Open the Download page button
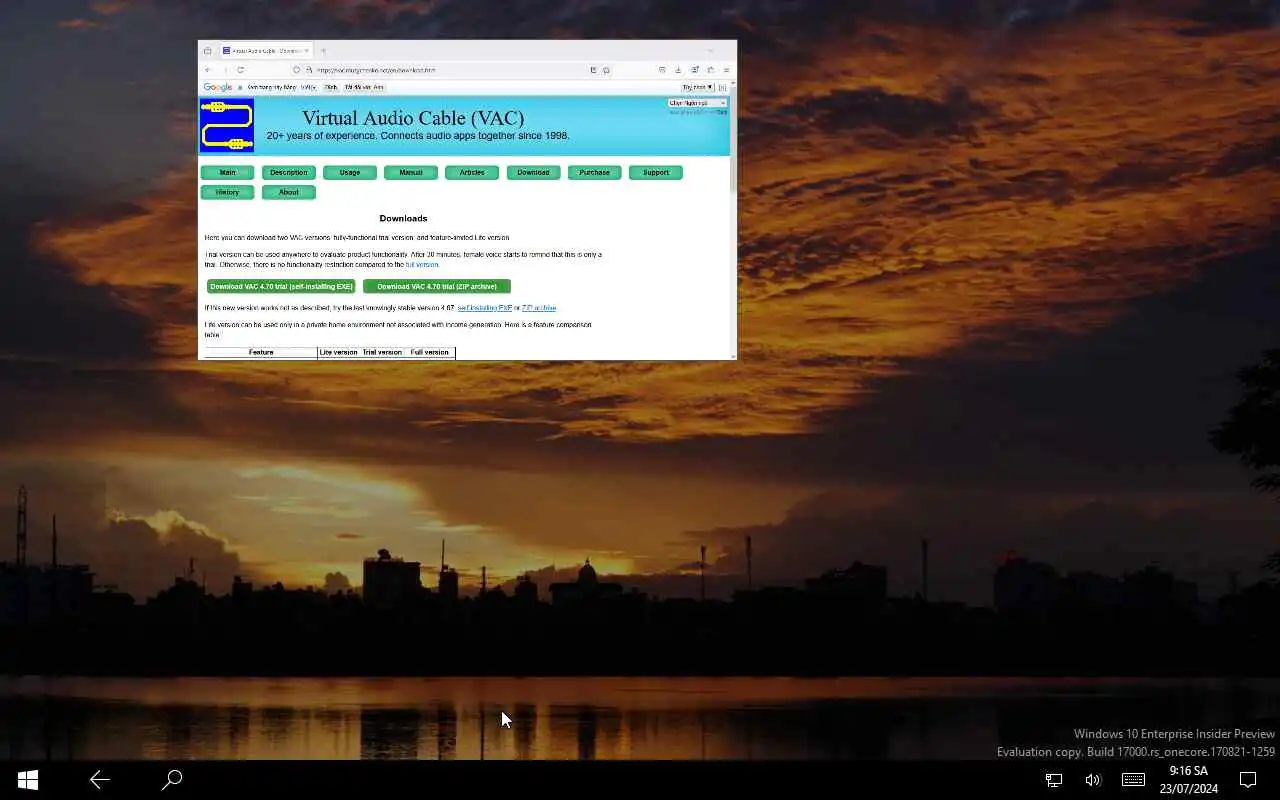This screenshot has width=1280, height=800. coord(533,172)
